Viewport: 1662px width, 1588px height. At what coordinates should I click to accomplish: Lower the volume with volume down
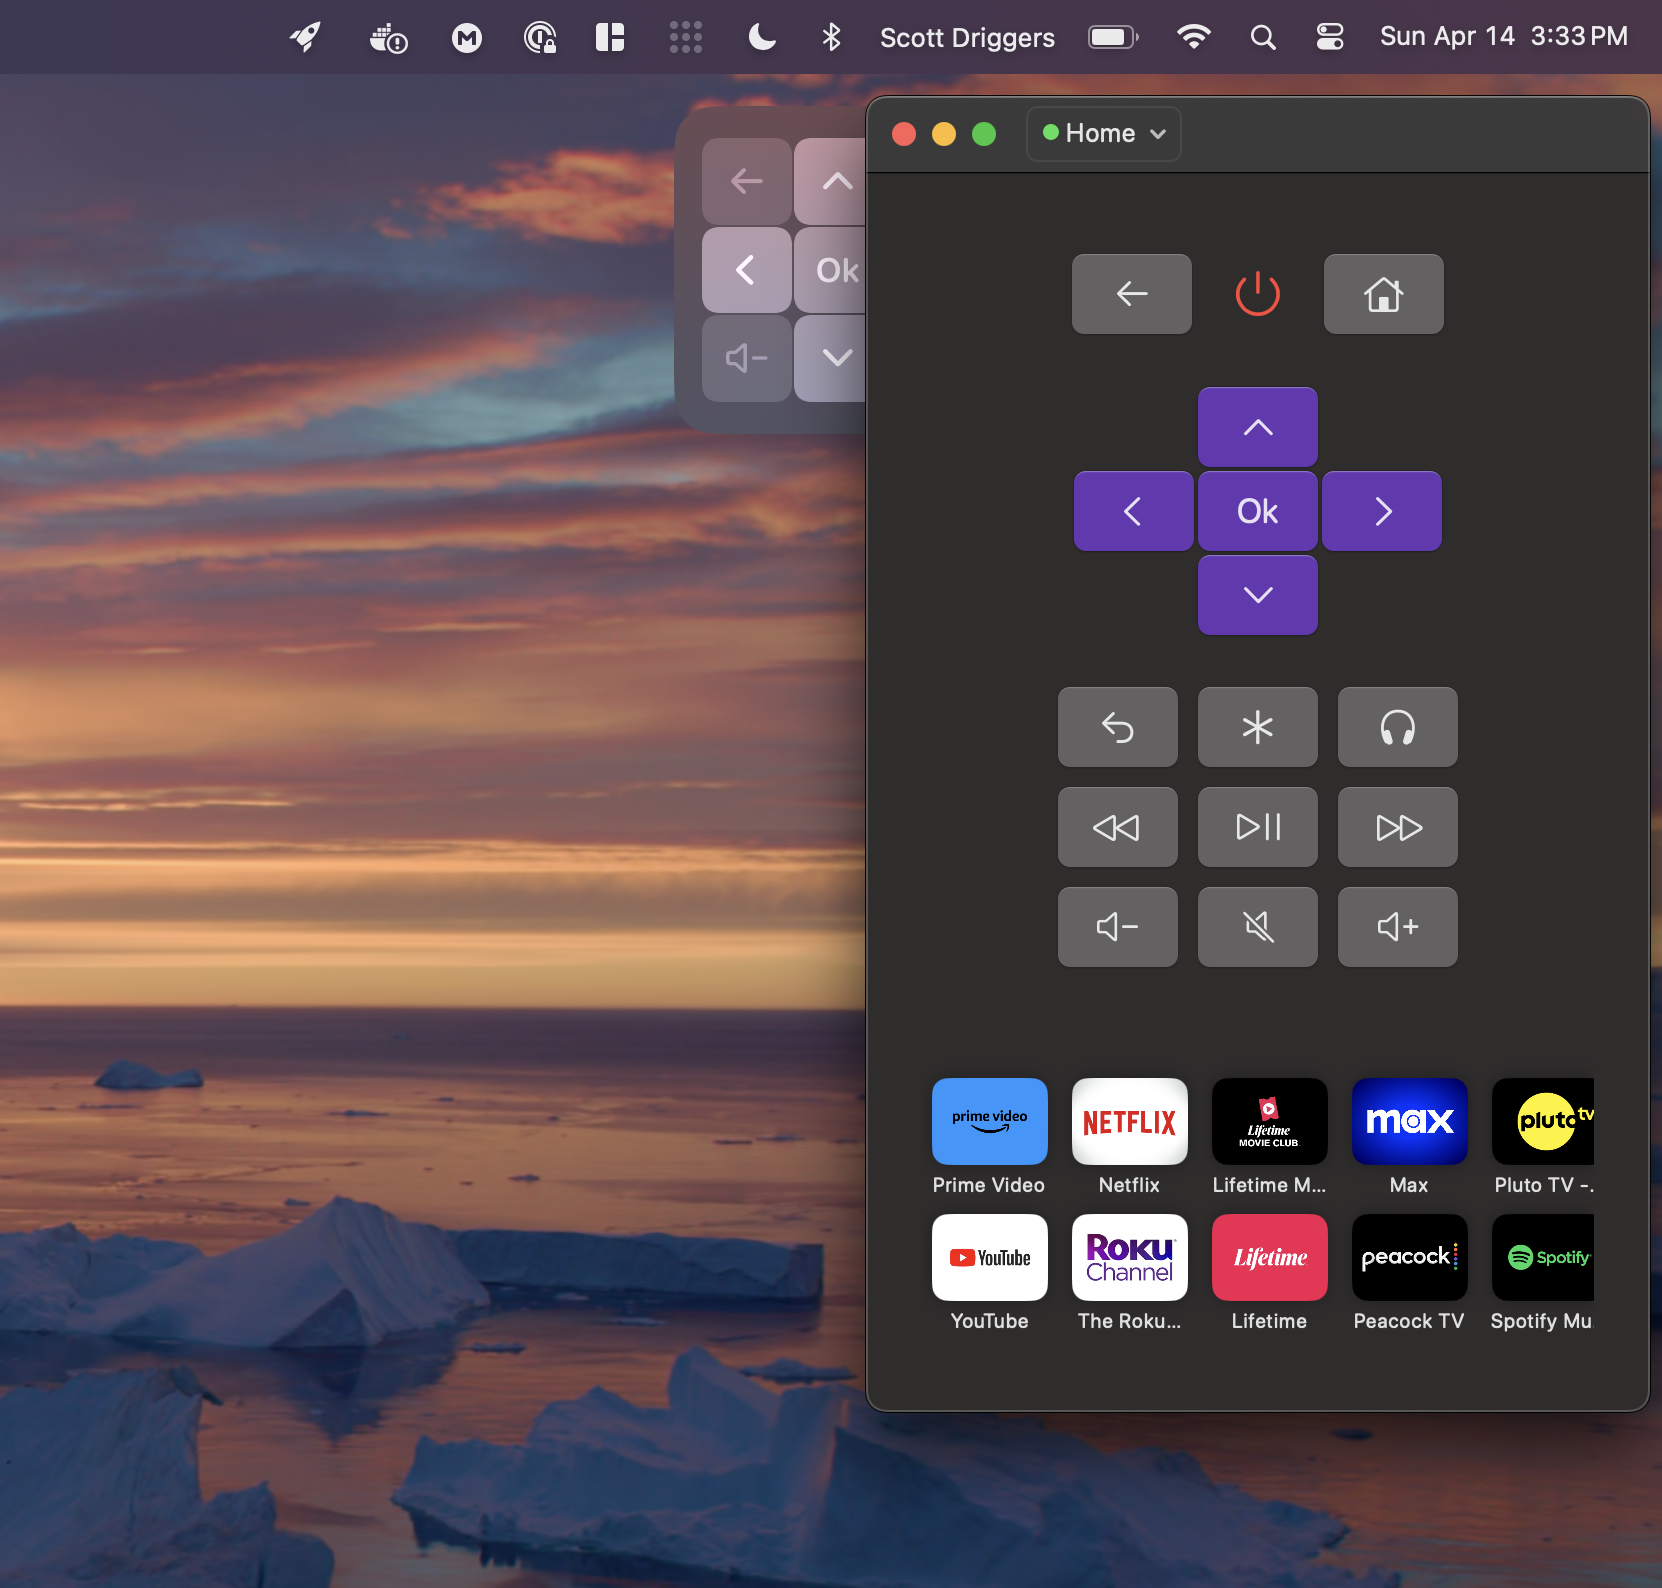click(x=1117, y=927)
